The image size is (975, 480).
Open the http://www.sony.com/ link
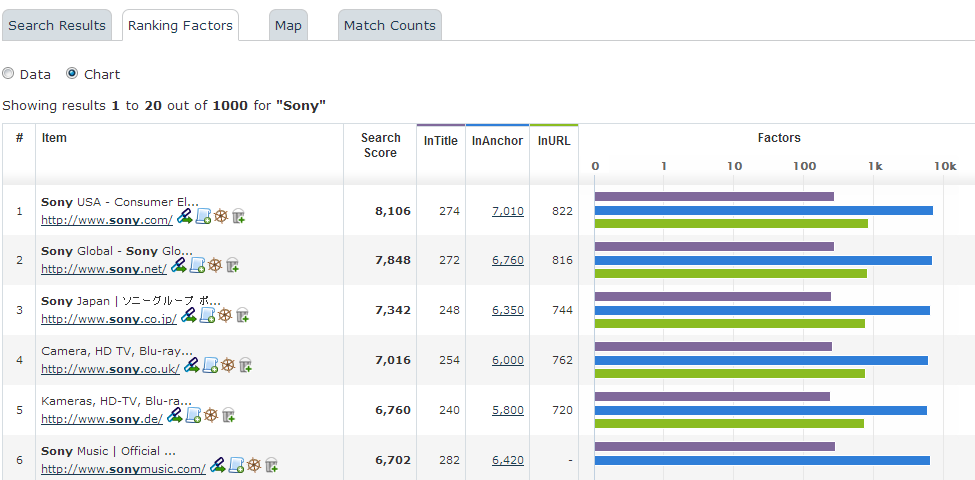click(x=107, y=220)
